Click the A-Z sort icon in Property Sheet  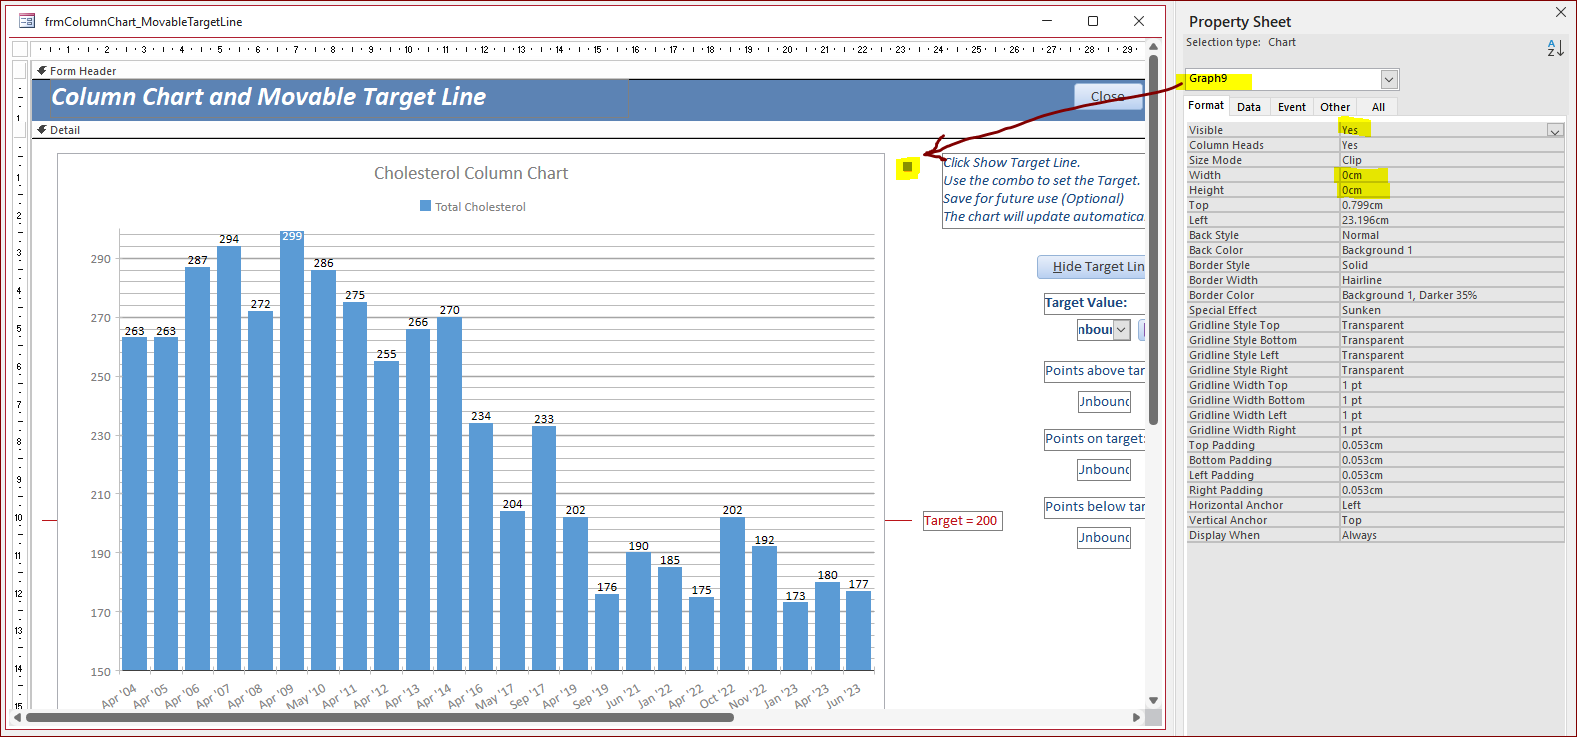pos(1555,47)
